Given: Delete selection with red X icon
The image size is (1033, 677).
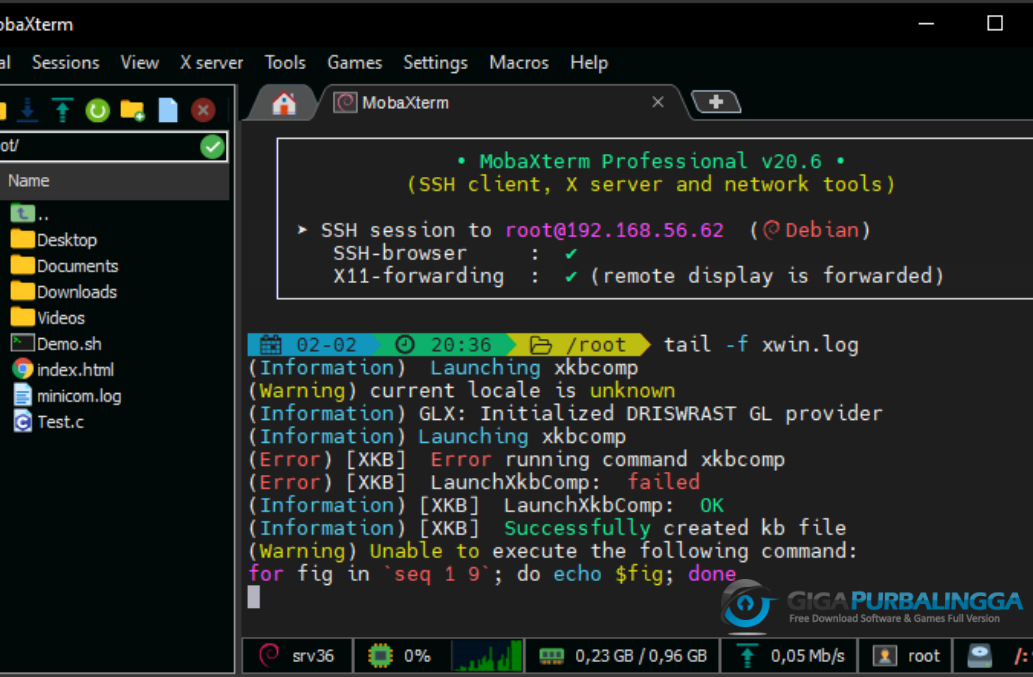Looking at the screenshot, I should 203,110.
